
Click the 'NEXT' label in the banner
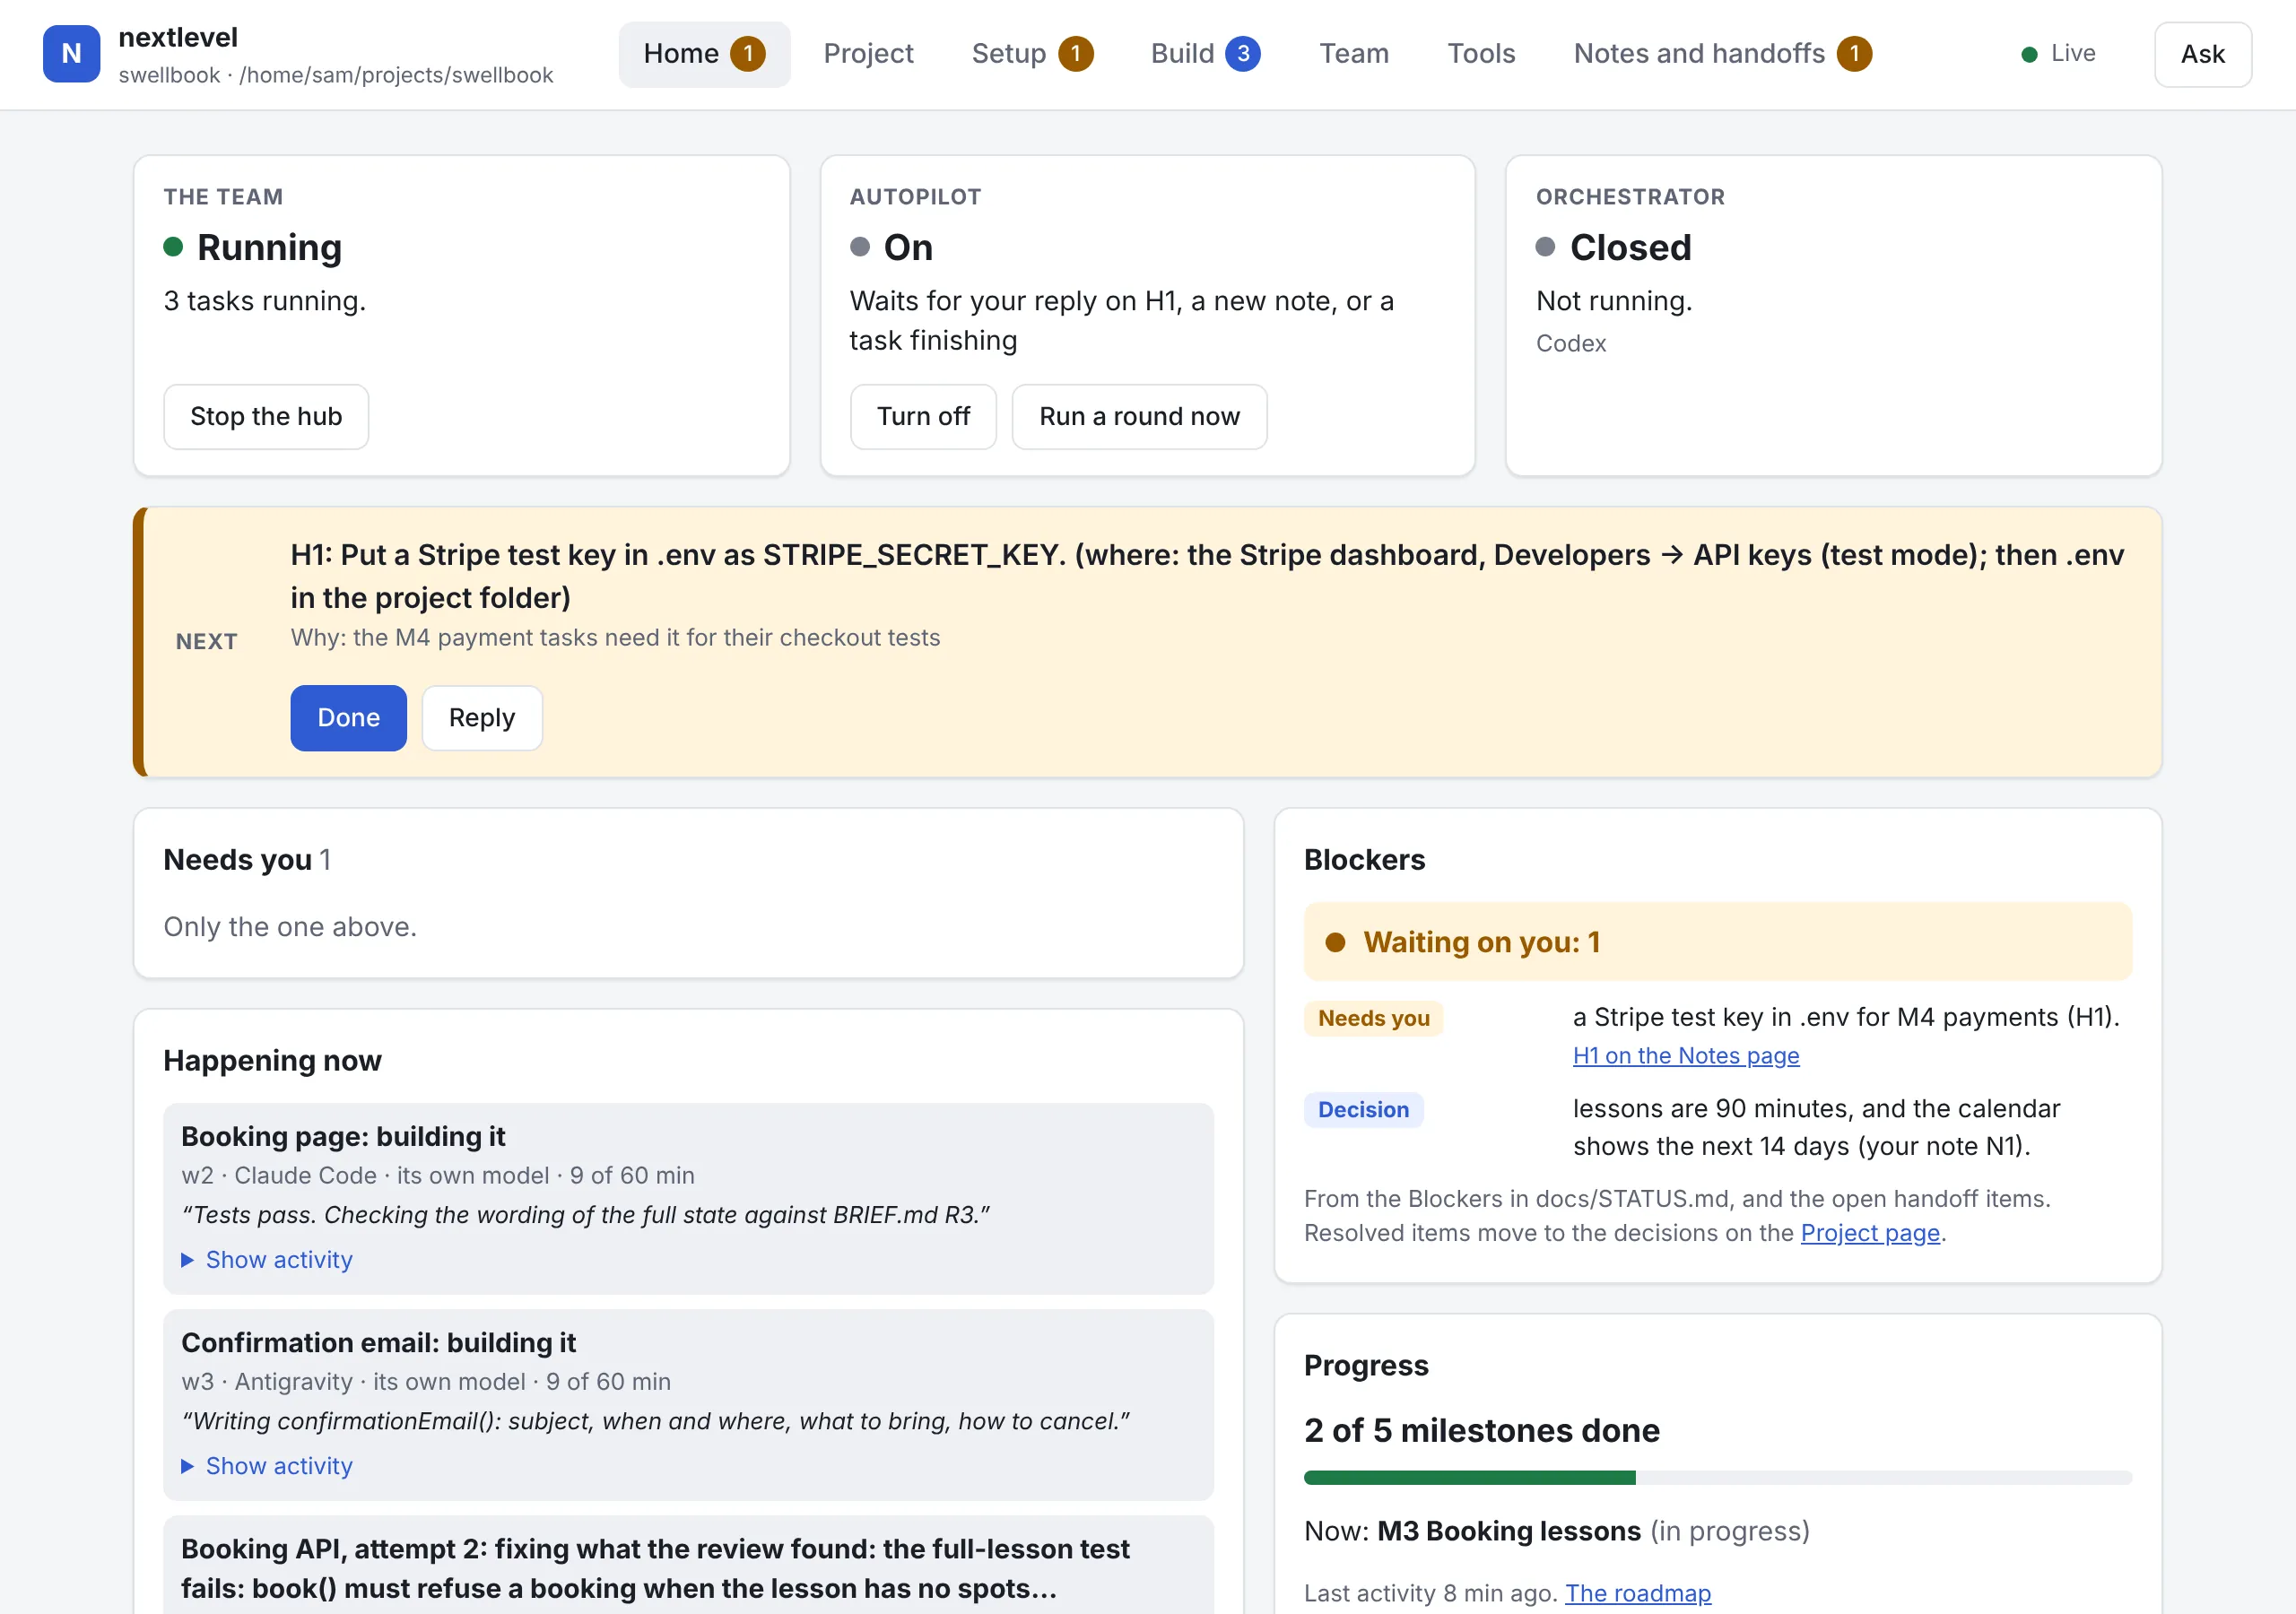206,642
